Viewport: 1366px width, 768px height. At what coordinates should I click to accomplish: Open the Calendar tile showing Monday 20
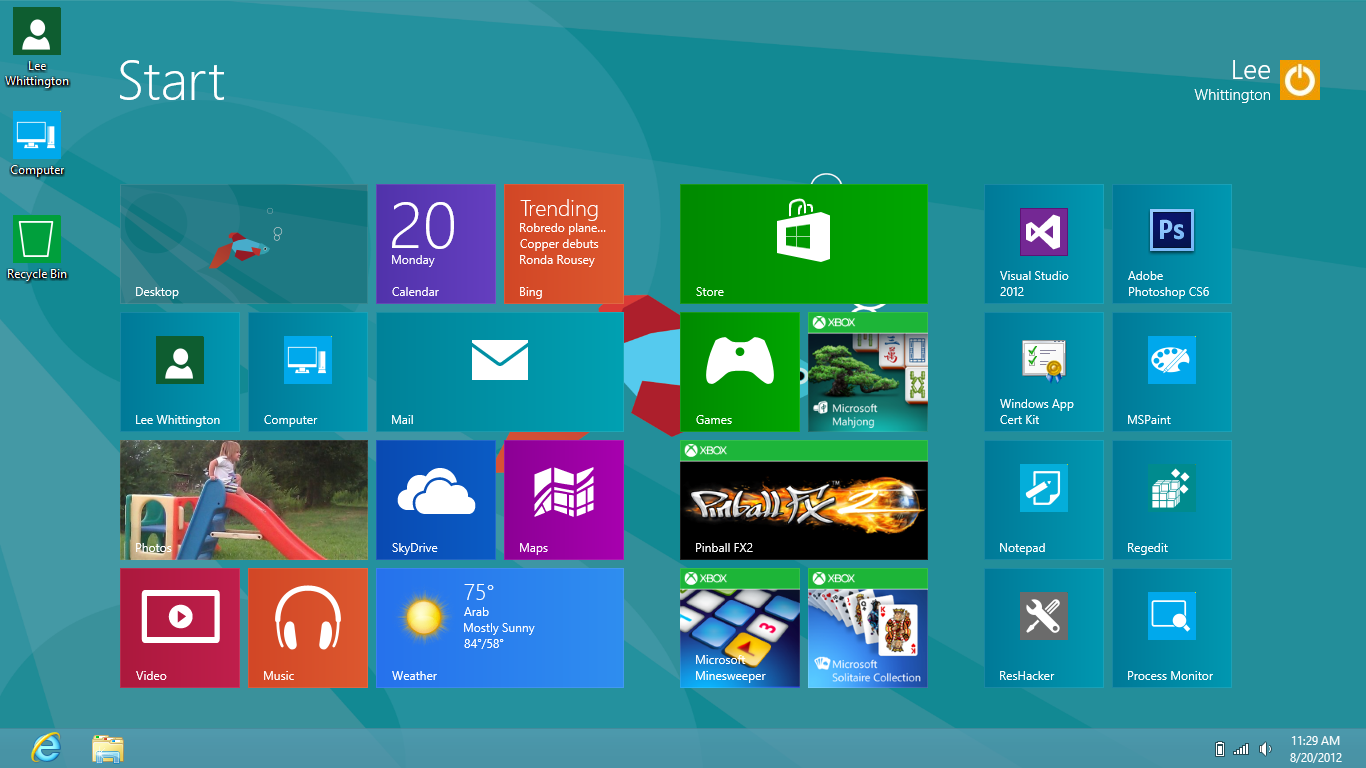pos(435,243)
